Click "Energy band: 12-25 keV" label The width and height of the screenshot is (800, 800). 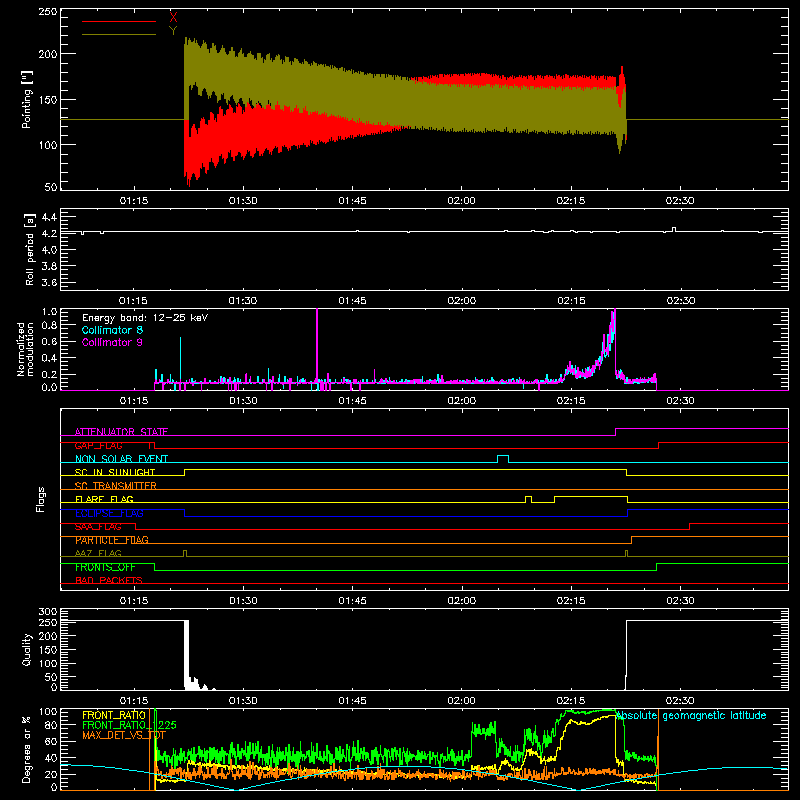145,318
